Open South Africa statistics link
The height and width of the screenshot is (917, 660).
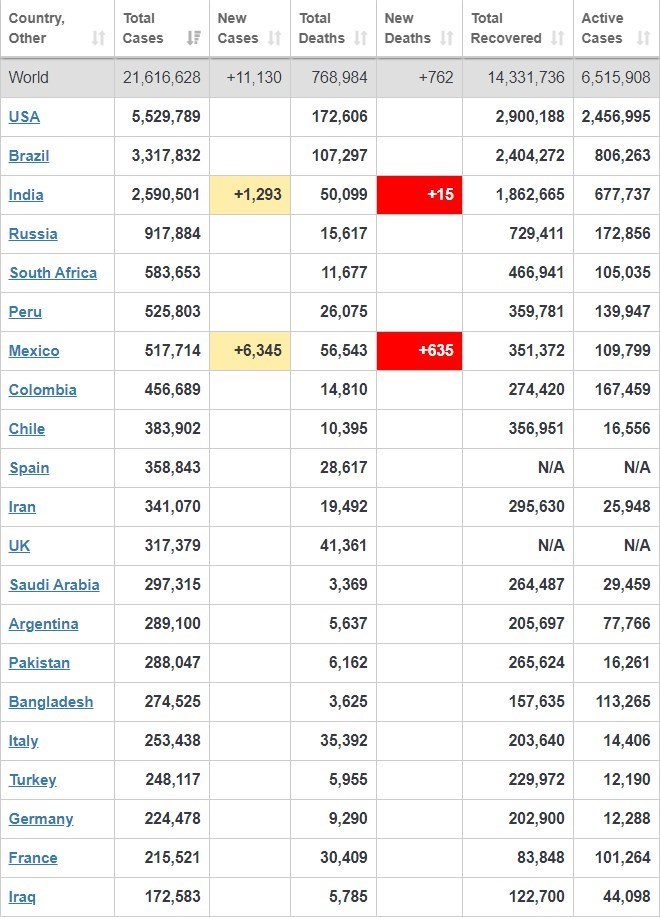[53, 273]
